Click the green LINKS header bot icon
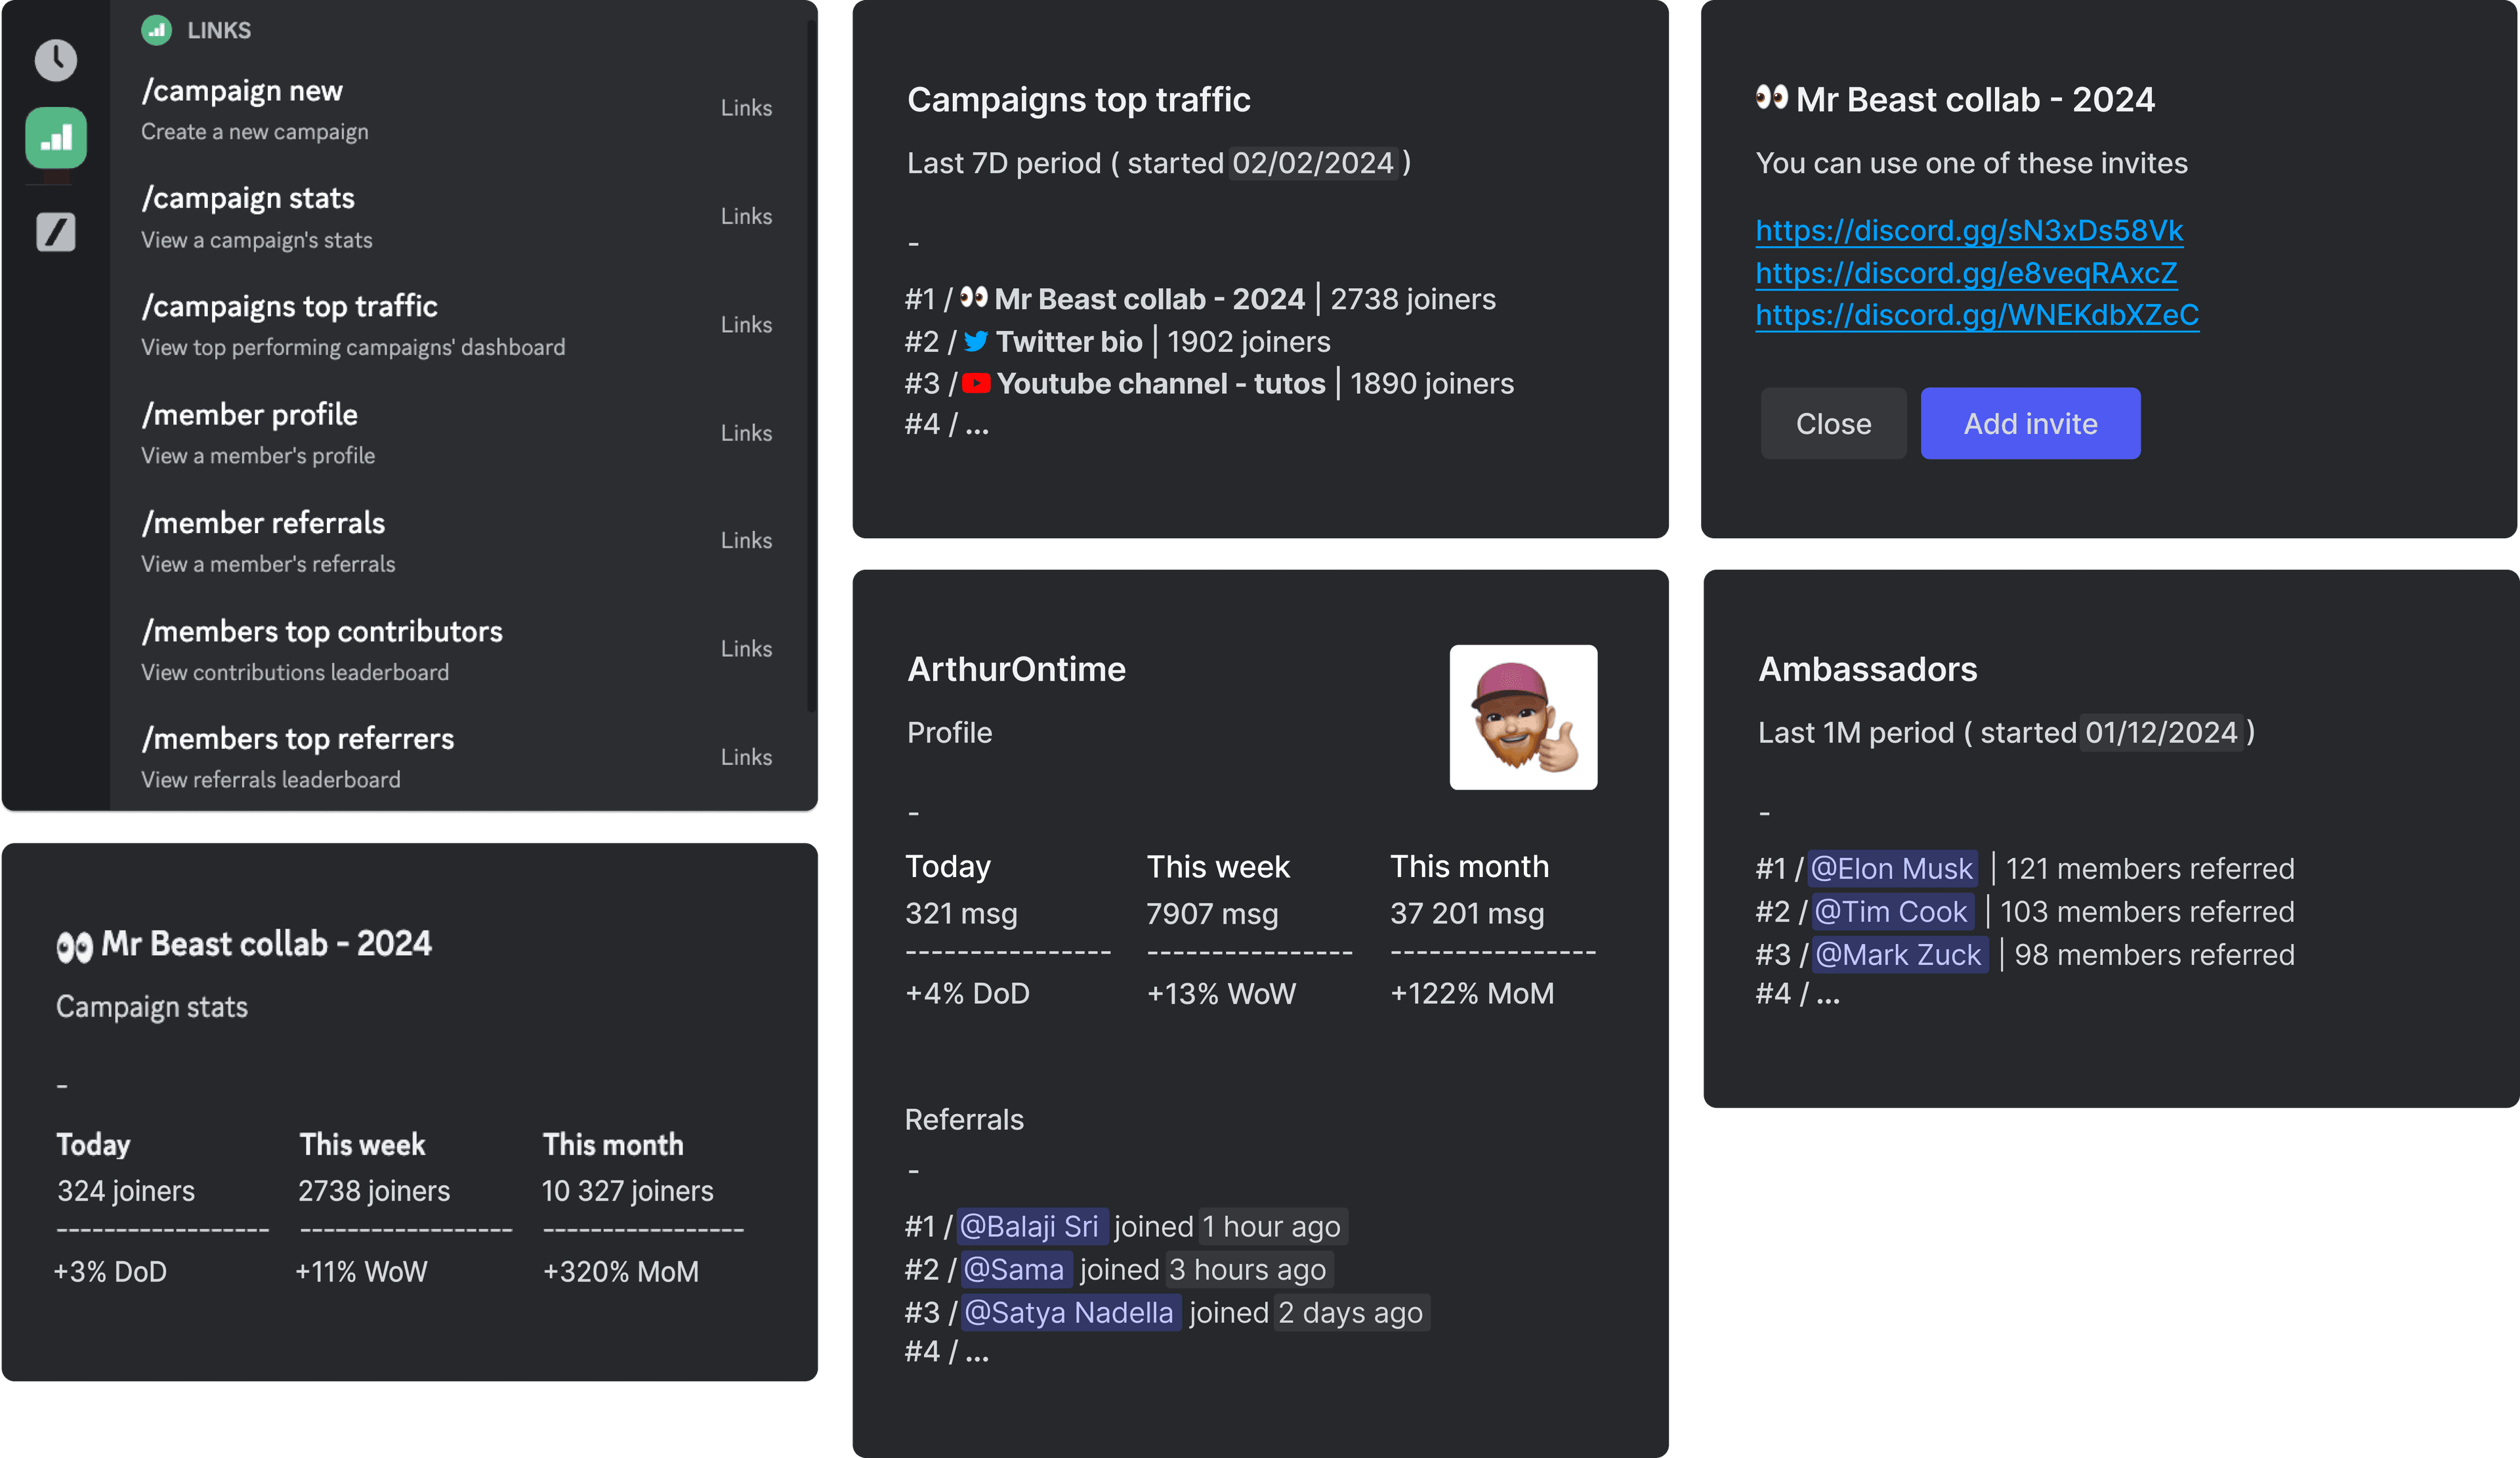Image resolution: width=2520 pixels, height=1458 pixels. [x=156, y=30]
